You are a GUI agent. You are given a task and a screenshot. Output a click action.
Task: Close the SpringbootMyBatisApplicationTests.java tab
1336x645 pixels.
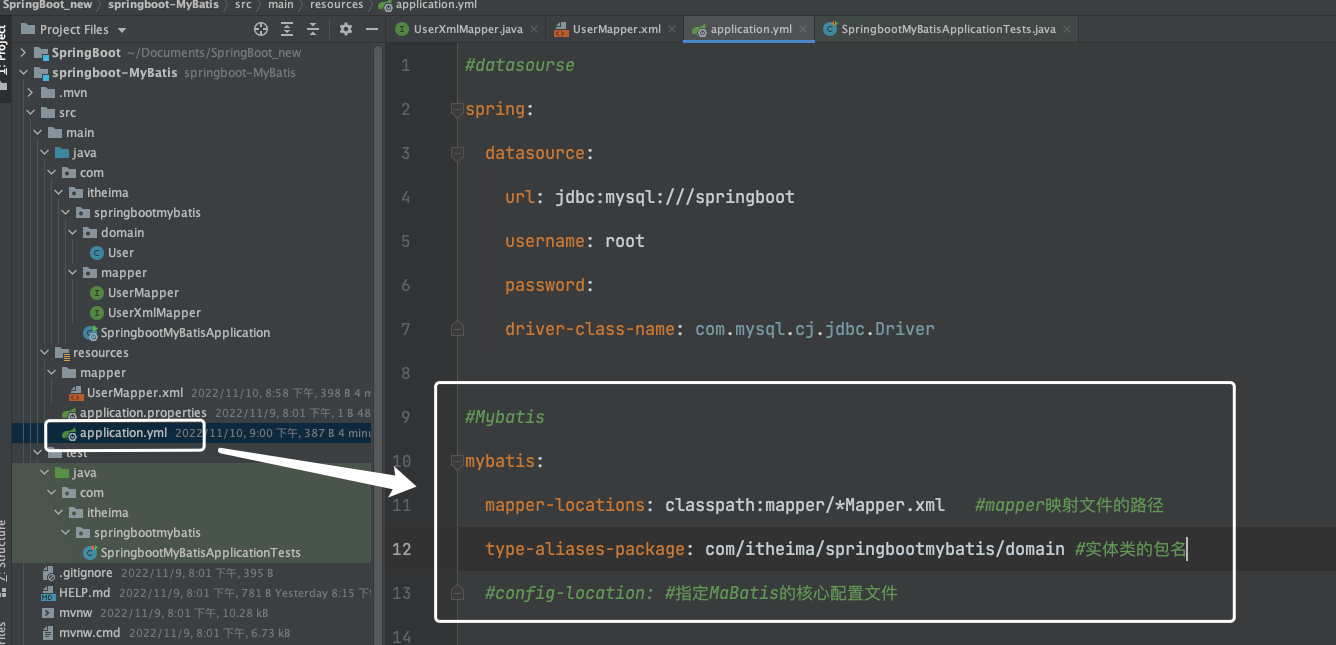point(1069,29)
